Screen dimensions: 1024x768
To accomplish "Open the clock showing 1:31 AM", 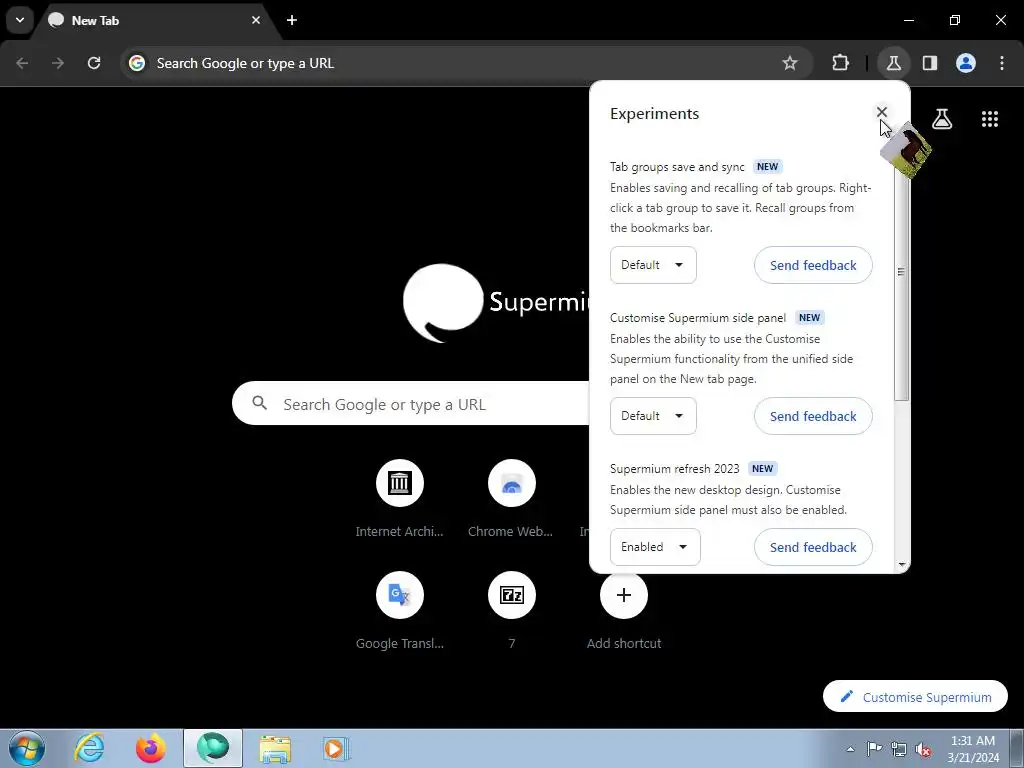I will pyautogui.click(x=973, y=749).
